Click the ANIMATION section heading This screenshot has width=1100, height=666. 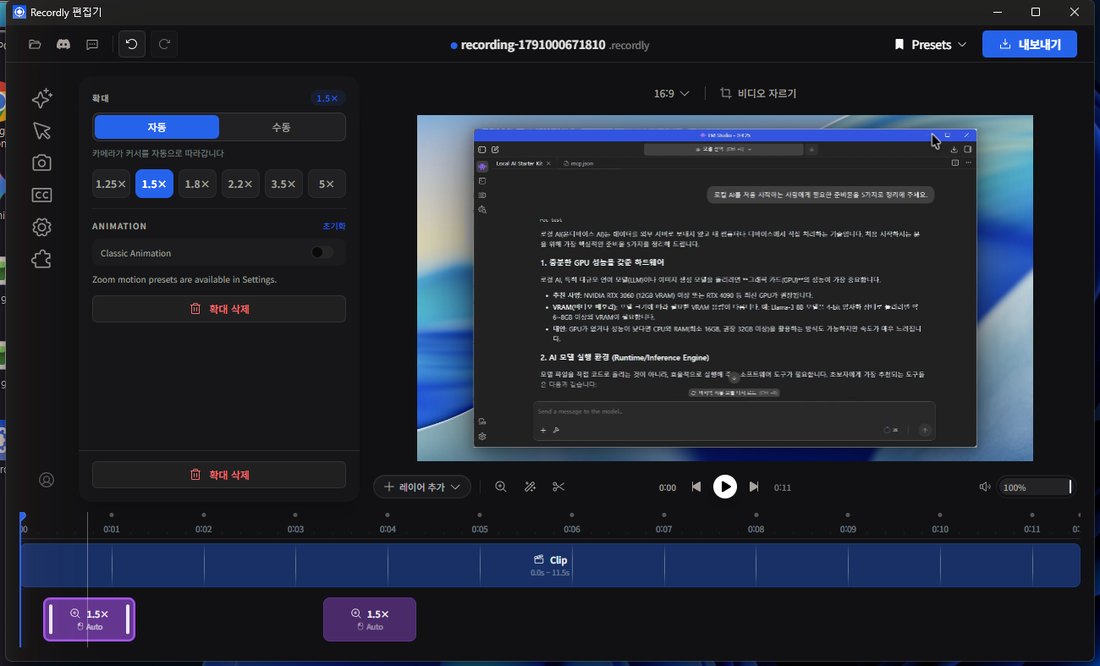119,226
